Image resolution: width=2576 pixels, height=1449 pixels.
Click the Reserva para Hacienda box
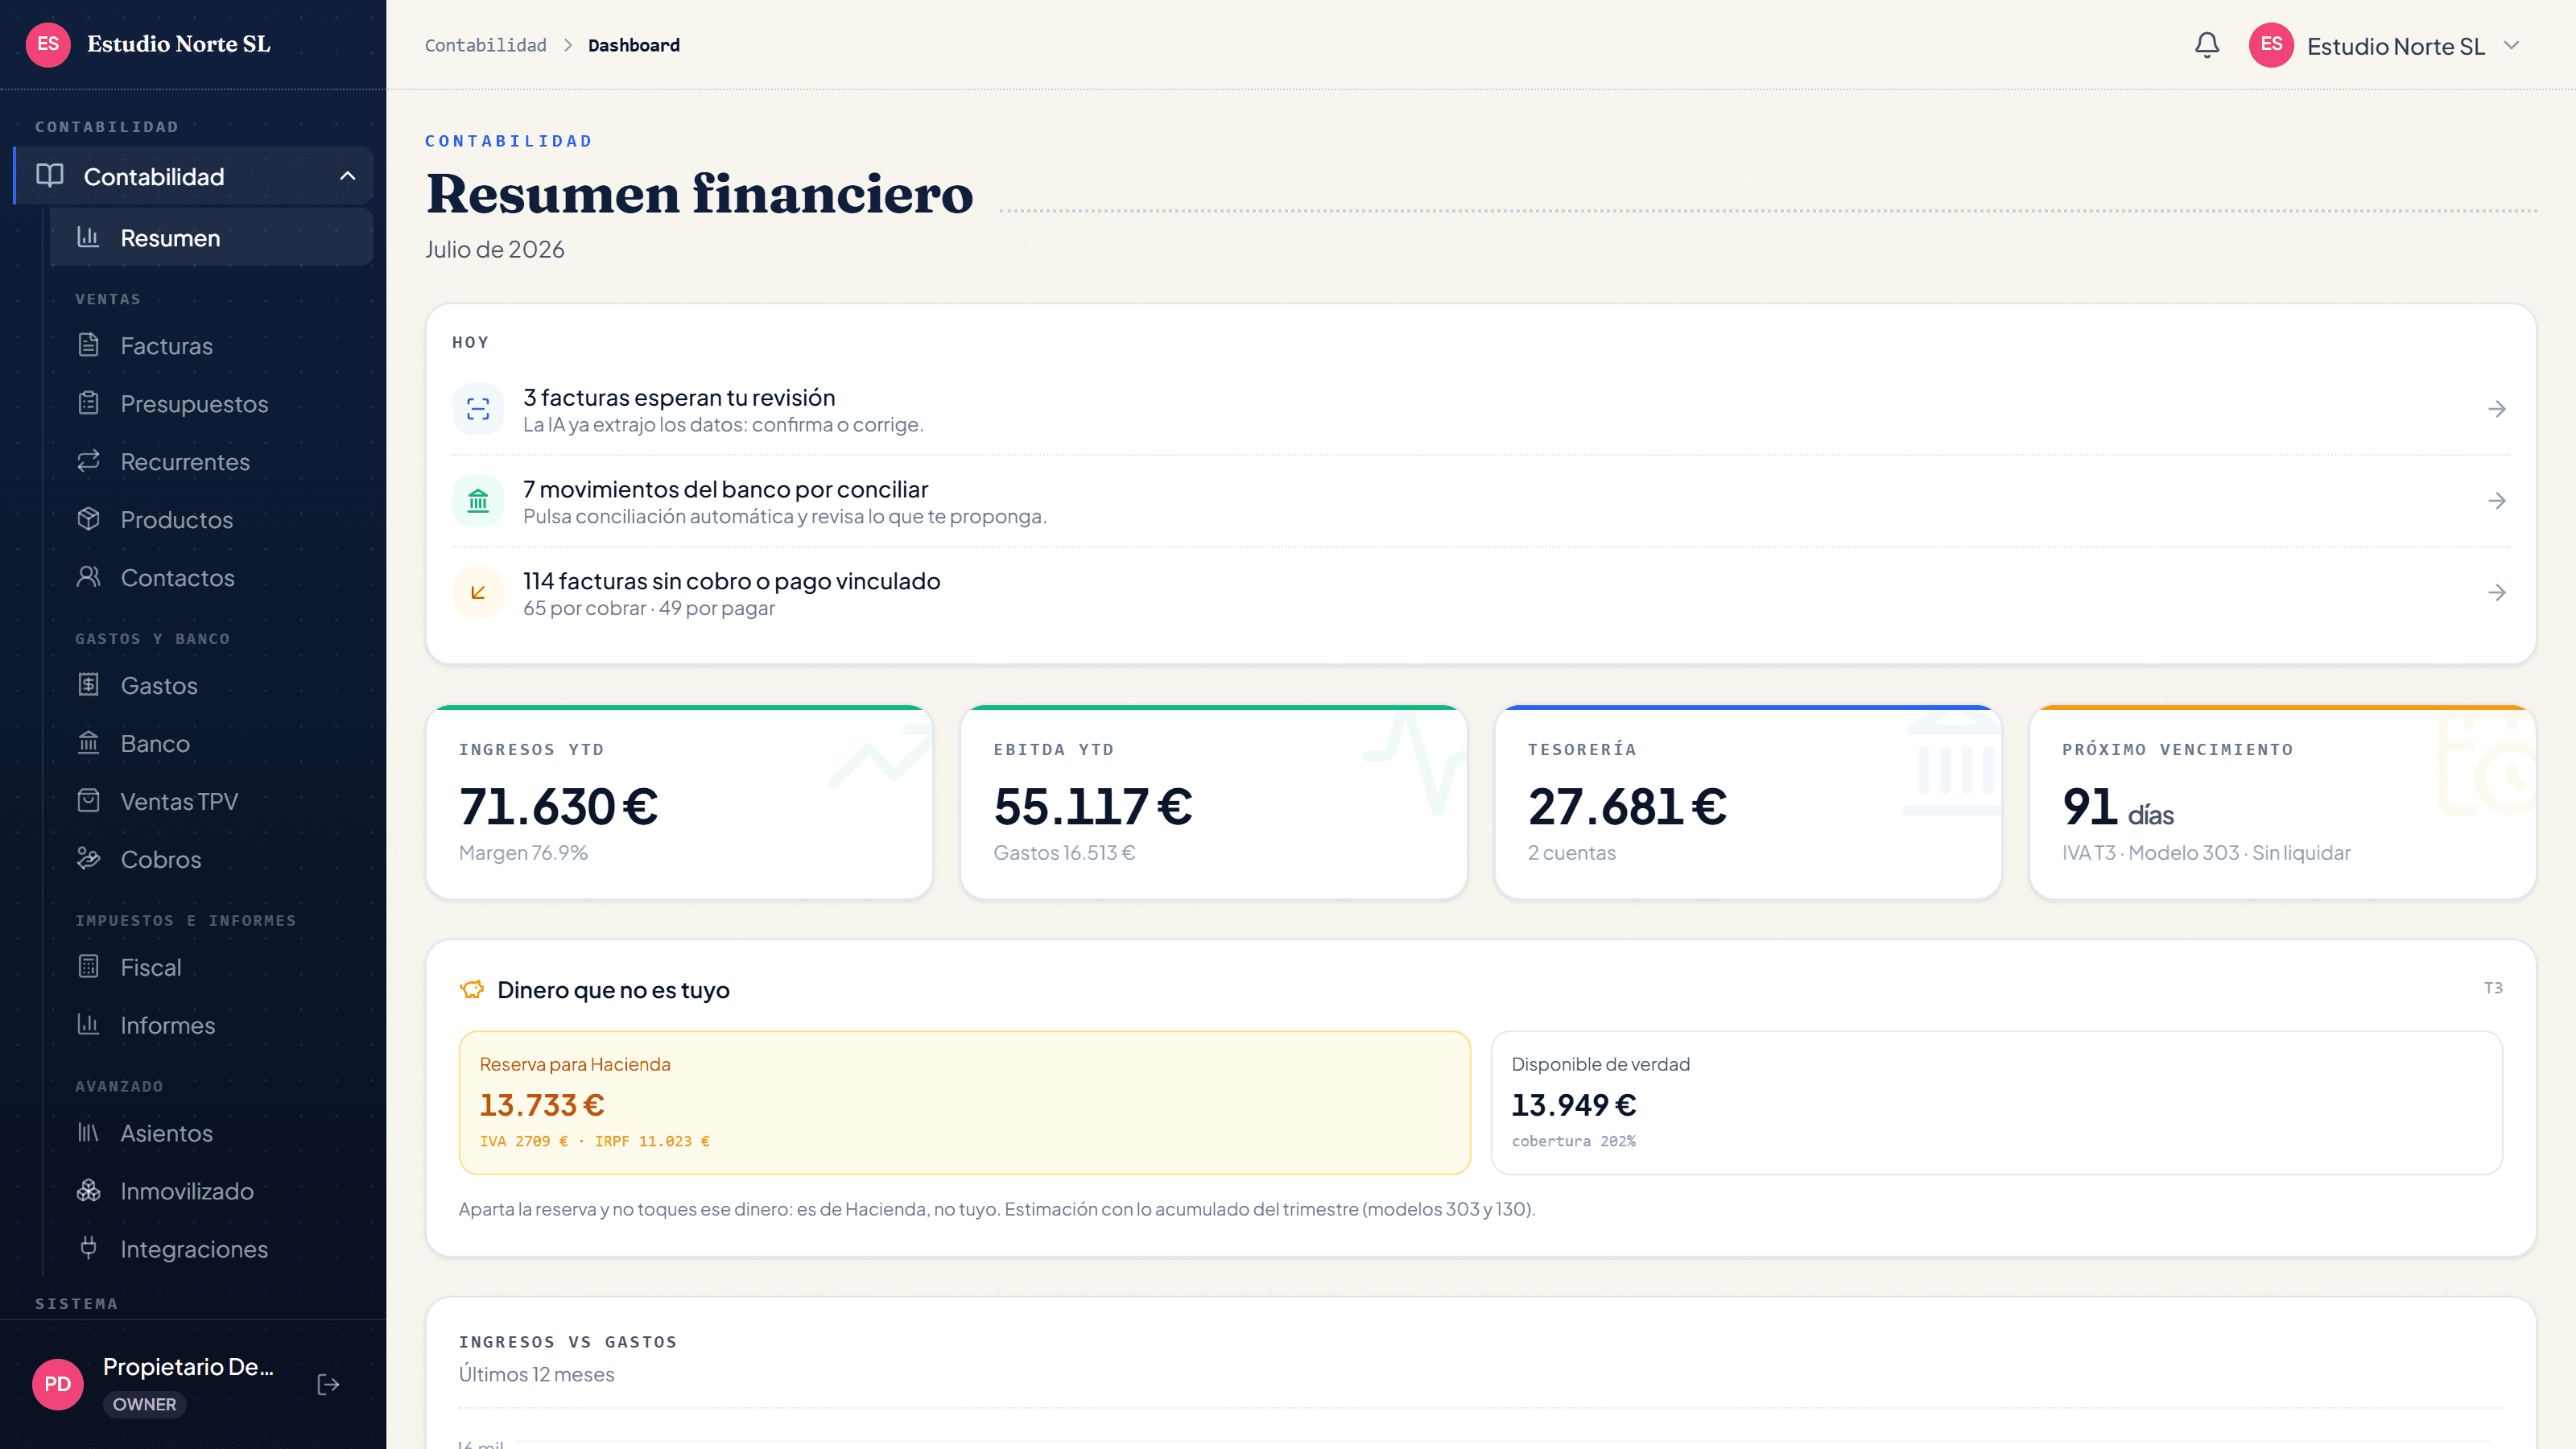[964, 1102]
